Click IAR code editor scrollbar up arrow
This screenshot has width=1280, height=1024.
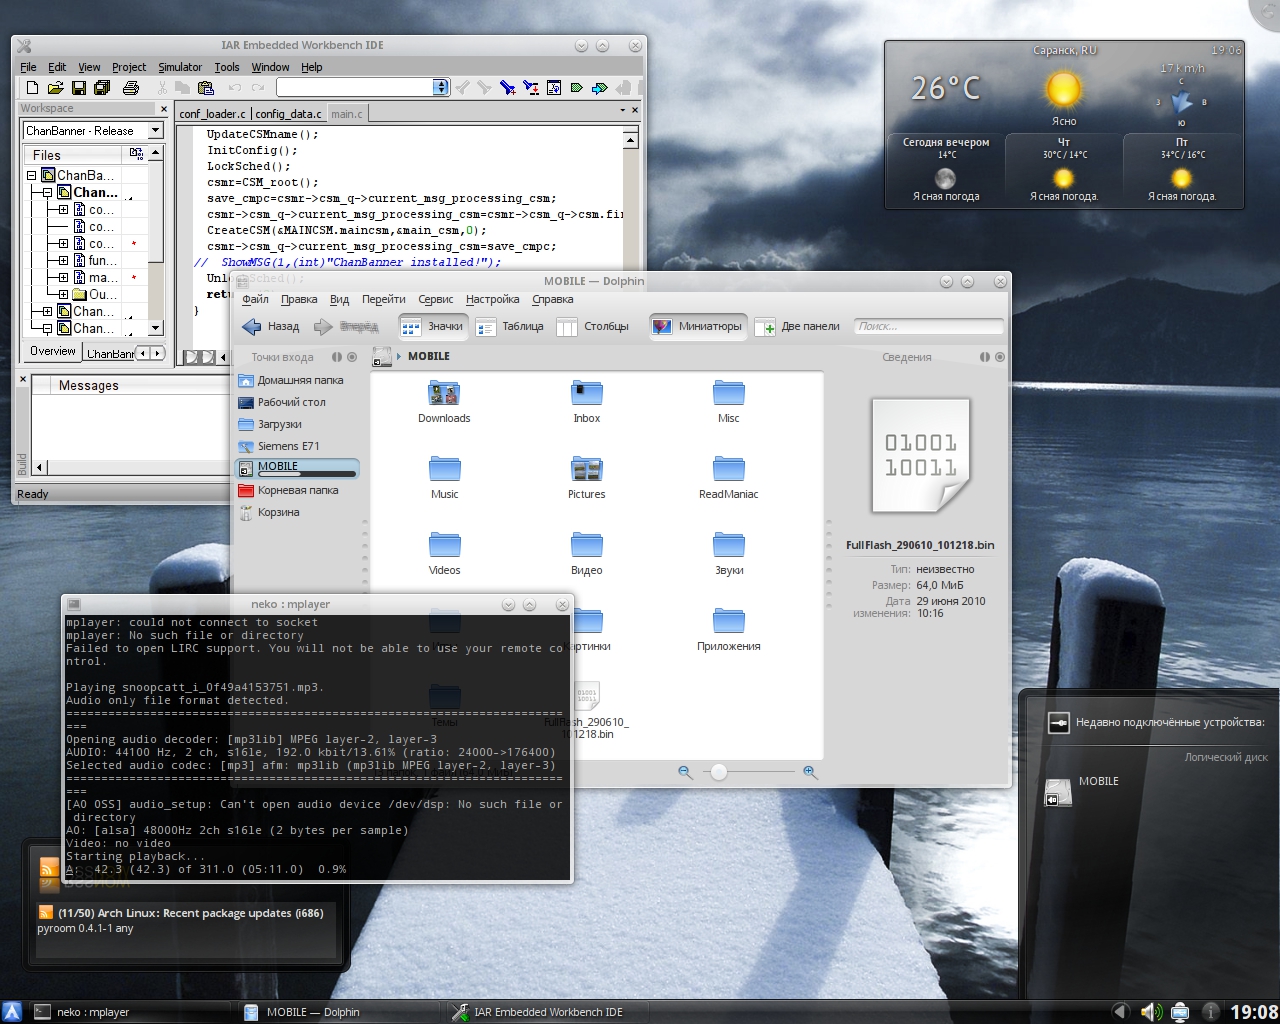pyautogui.click(x=631, y=140)
